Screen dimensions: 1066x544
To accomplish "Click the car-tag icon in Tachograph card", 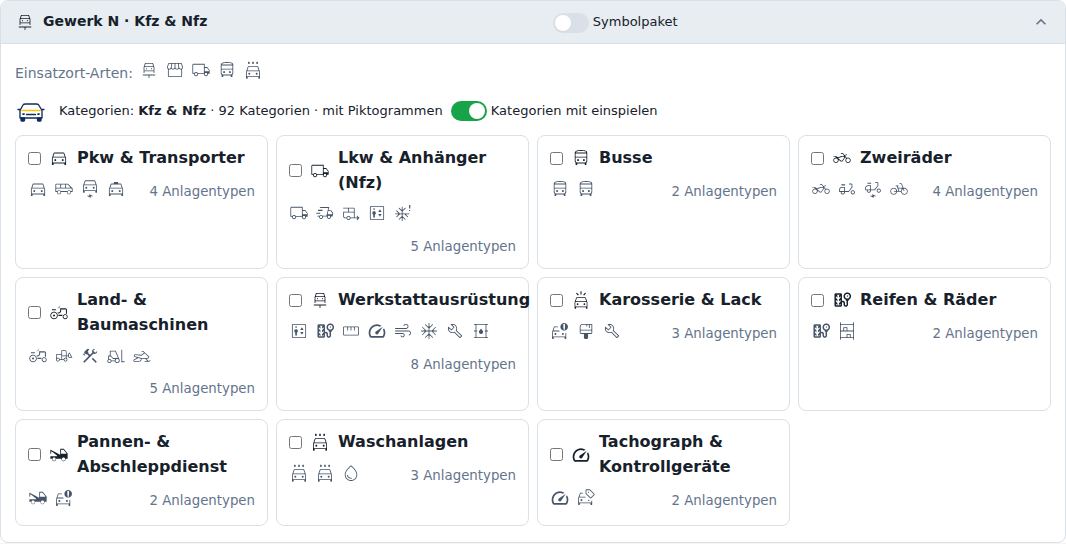I will point(586,498).
